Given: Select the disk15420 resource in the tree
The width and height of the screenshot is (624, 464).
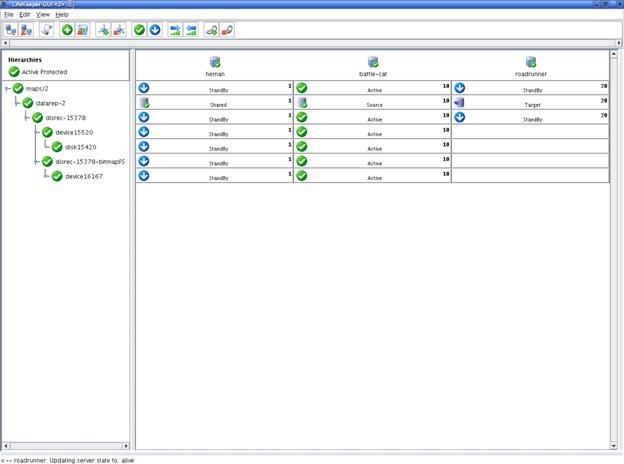Looking at the screenshot, I should (x=81, y=147).
